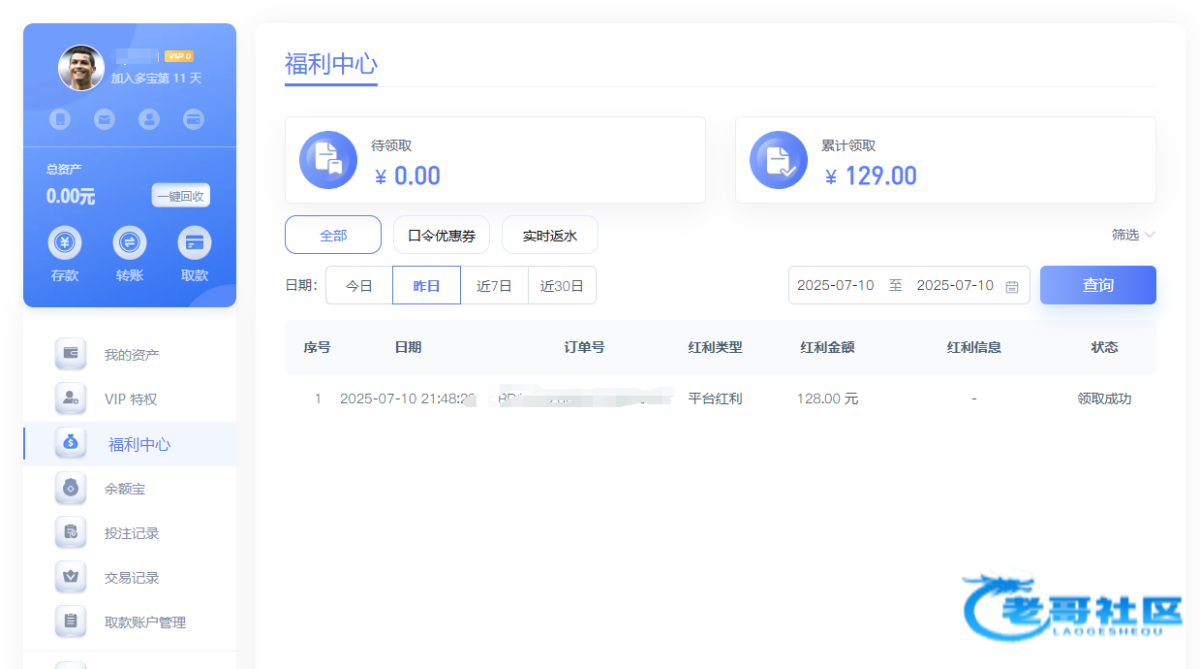Click the phone verification icon under profile
1200x669 pixels.
(x=61, y=120)
